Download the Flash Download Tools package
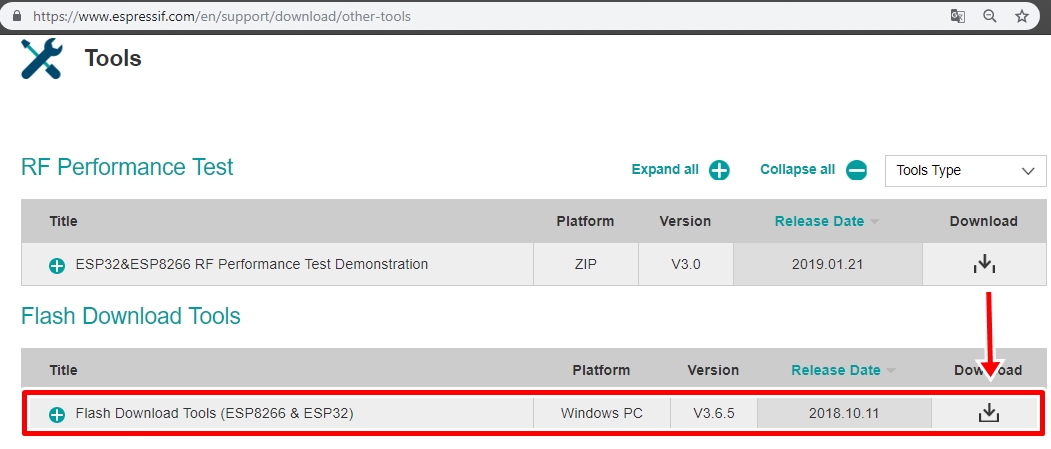Viewport: 1051px width, 449px height. coord(988,413)
